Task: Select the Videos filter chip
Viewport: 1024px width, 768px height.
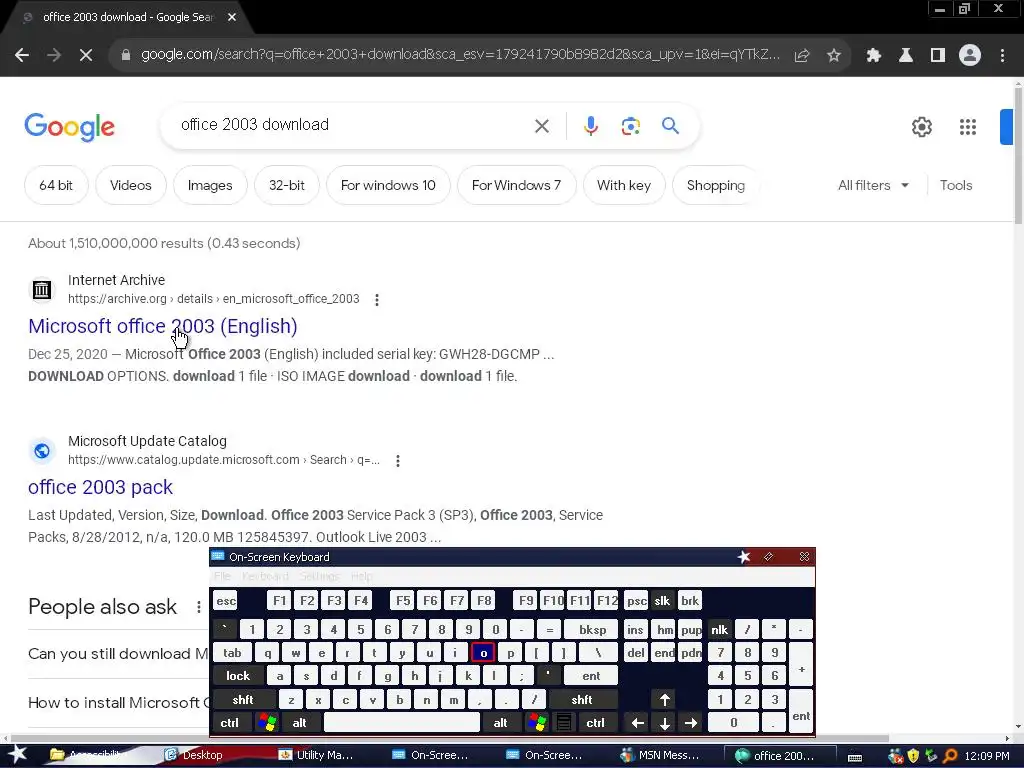Action: (131, 185)
